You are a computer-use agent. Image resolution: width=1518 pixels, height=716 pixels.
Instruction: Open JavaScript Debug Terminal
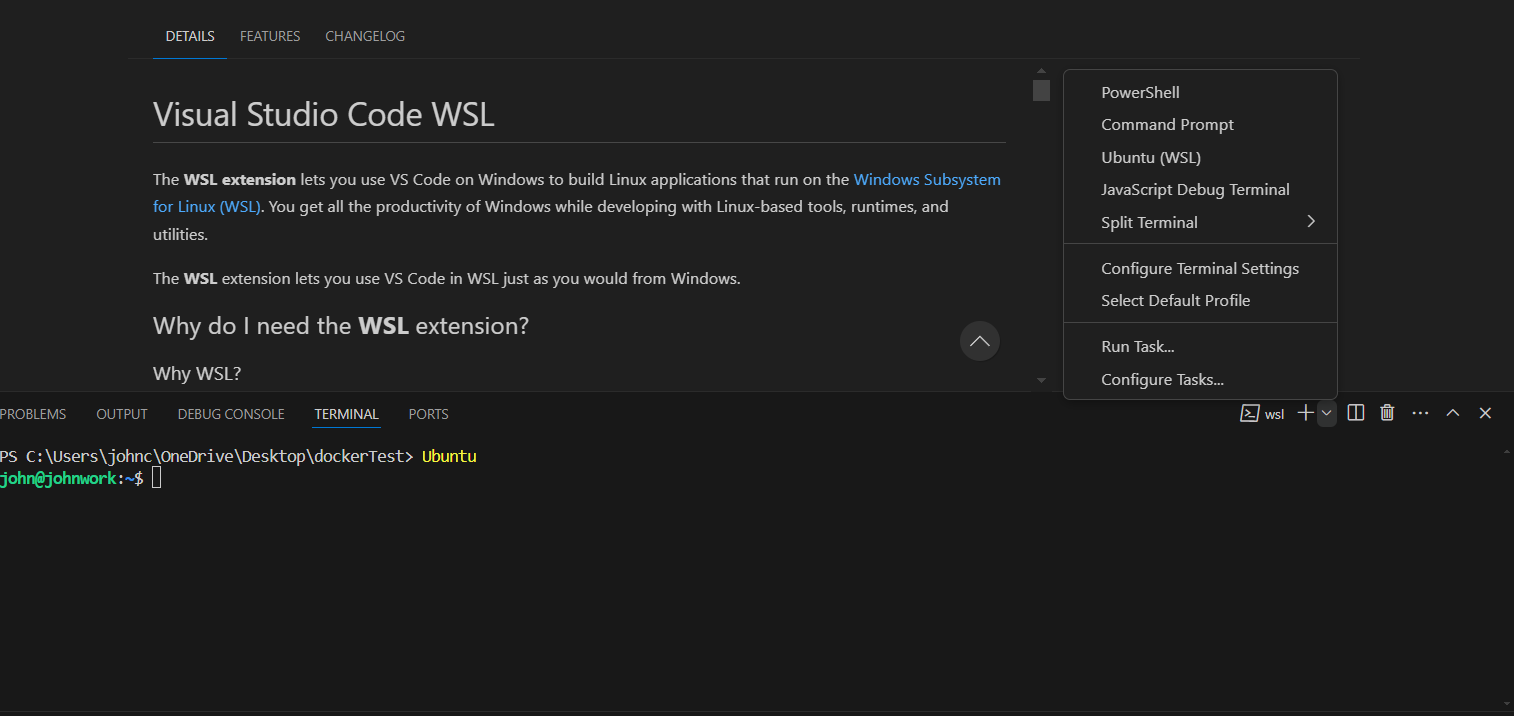pyautogui.click(x=1195, y=190)
